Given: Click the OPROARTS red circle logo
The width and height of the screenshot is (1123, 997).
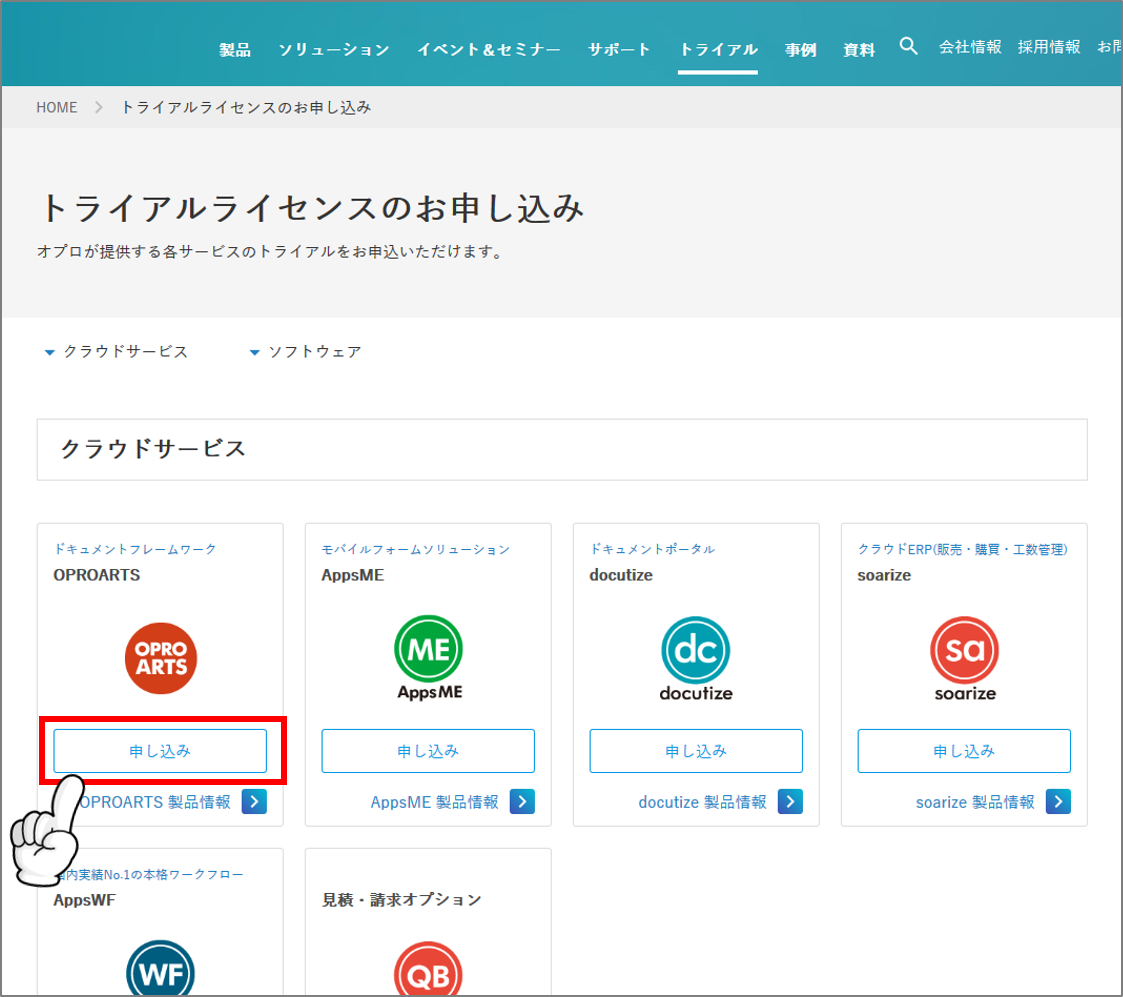Looking at the screenshot, I should coord(160,658).
